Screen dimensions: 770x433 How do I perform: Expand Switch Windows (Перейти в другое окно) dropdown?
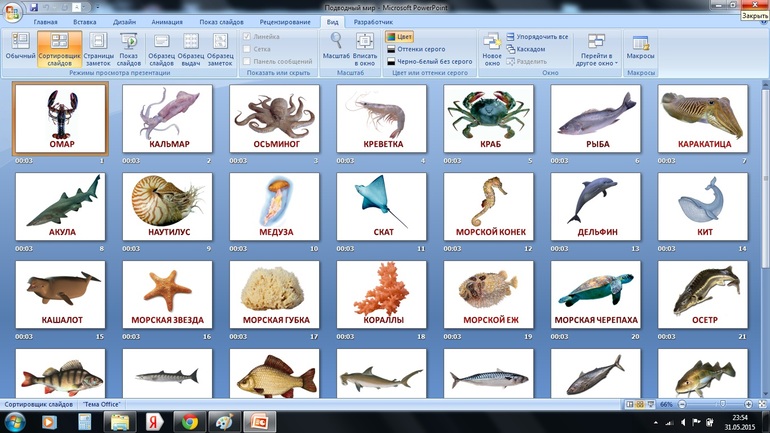point(596,48)
